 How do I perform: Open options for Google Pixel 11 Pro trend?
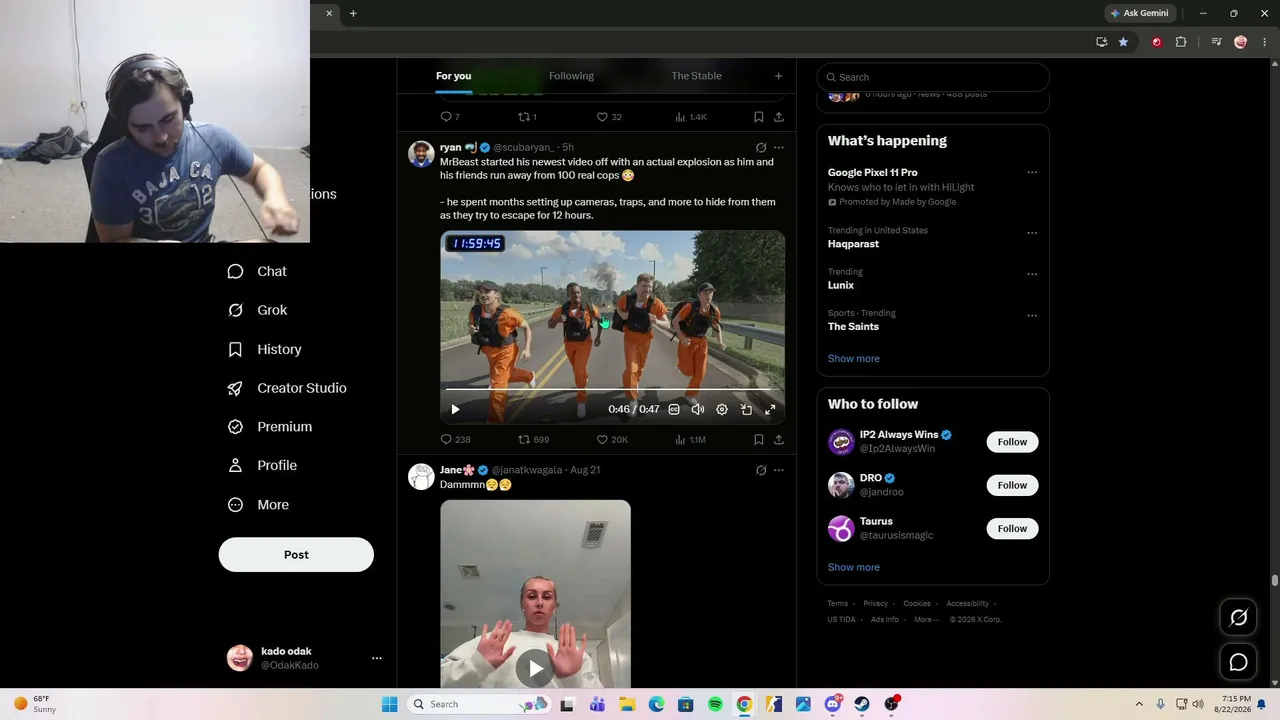click(x=1032, y=172)
